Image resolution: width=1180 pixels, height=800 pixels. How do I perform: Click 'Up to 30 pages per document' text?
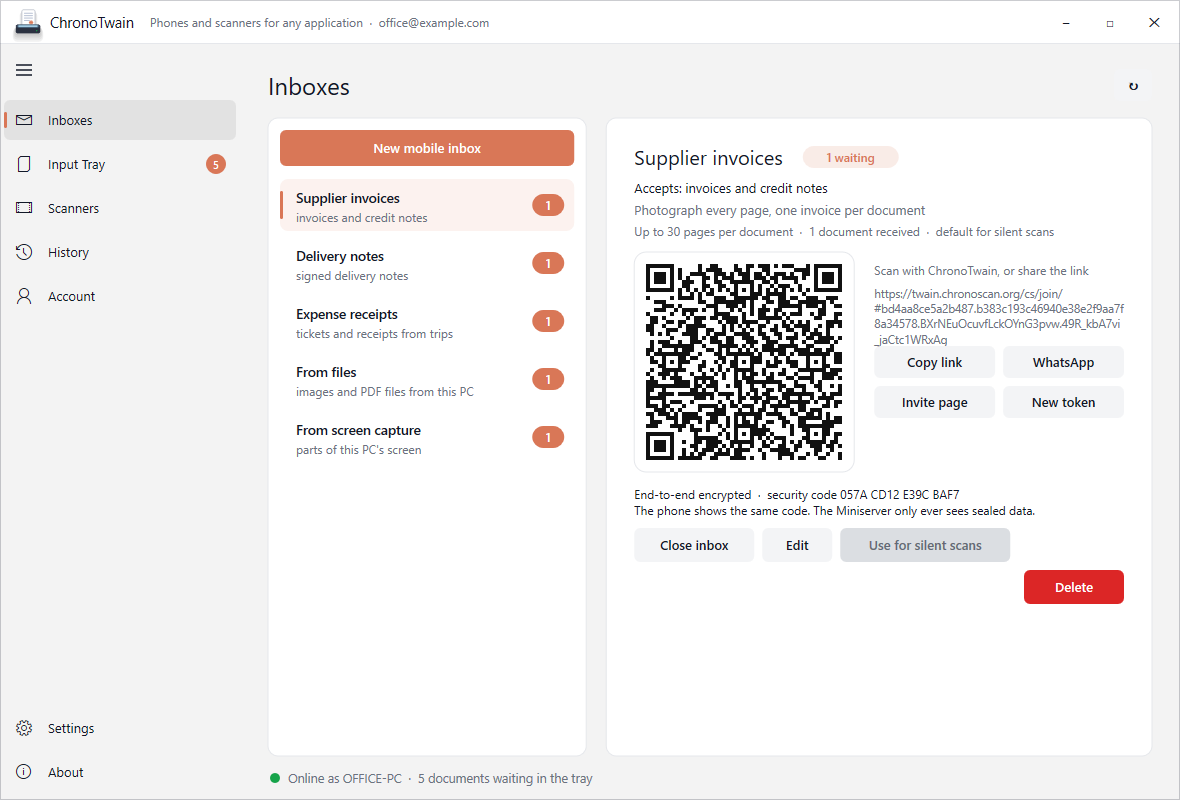point(713,232)
